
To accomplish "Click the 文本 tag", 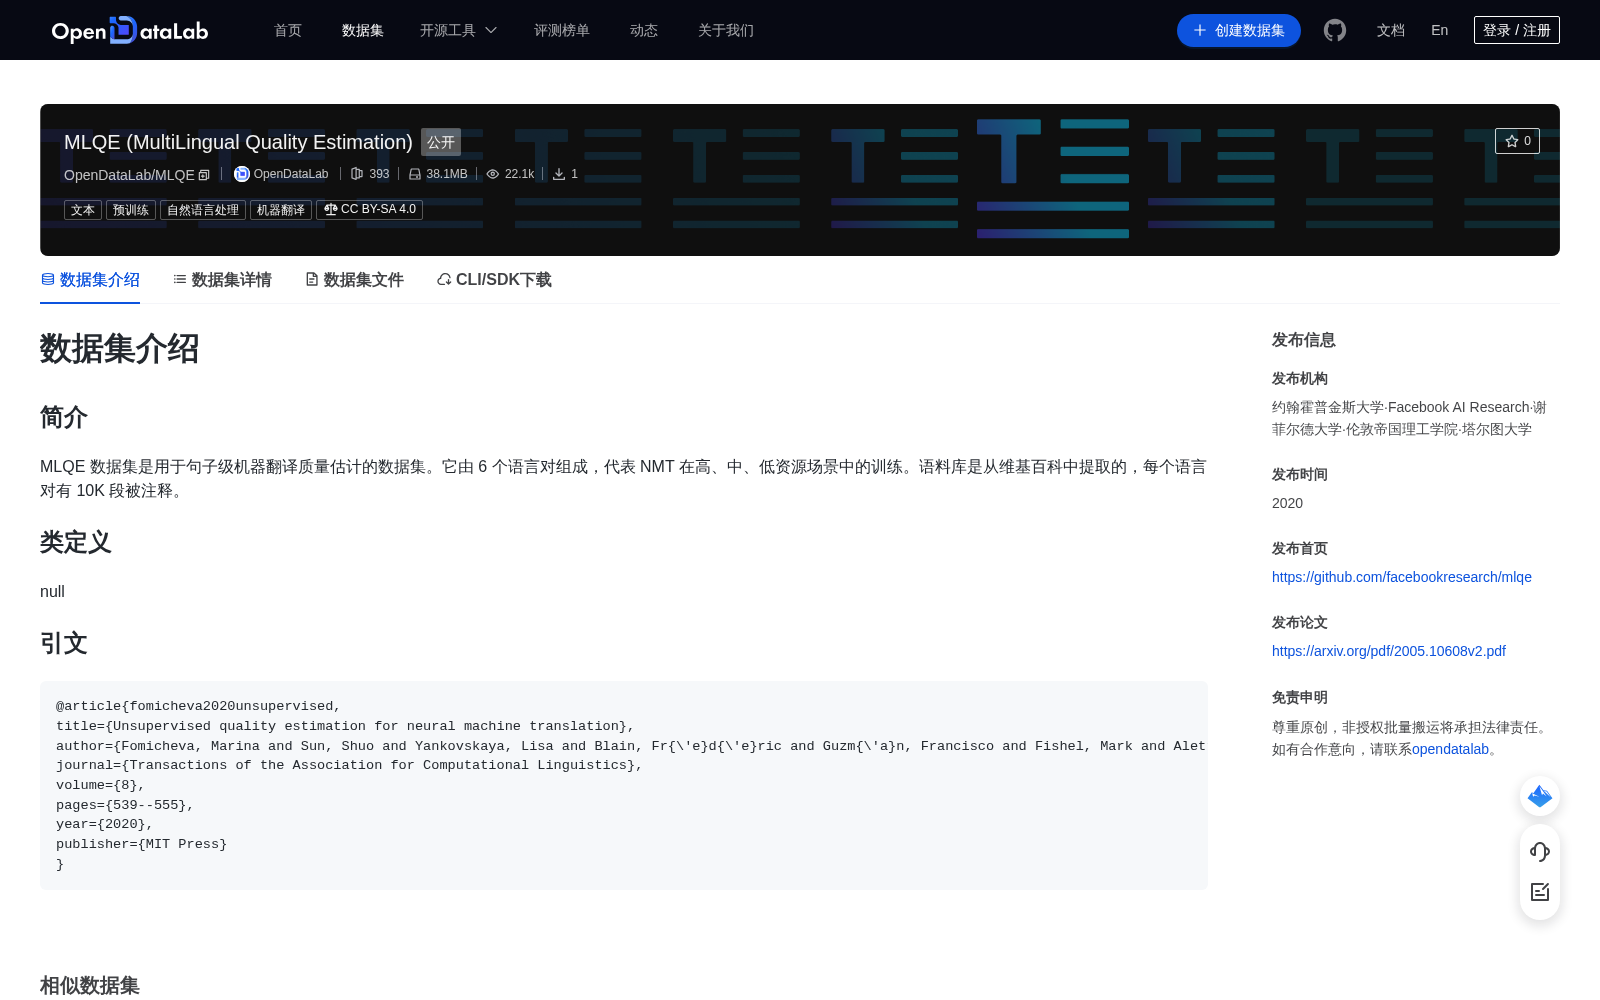I will pyautogui.click(x=83, y=210).
